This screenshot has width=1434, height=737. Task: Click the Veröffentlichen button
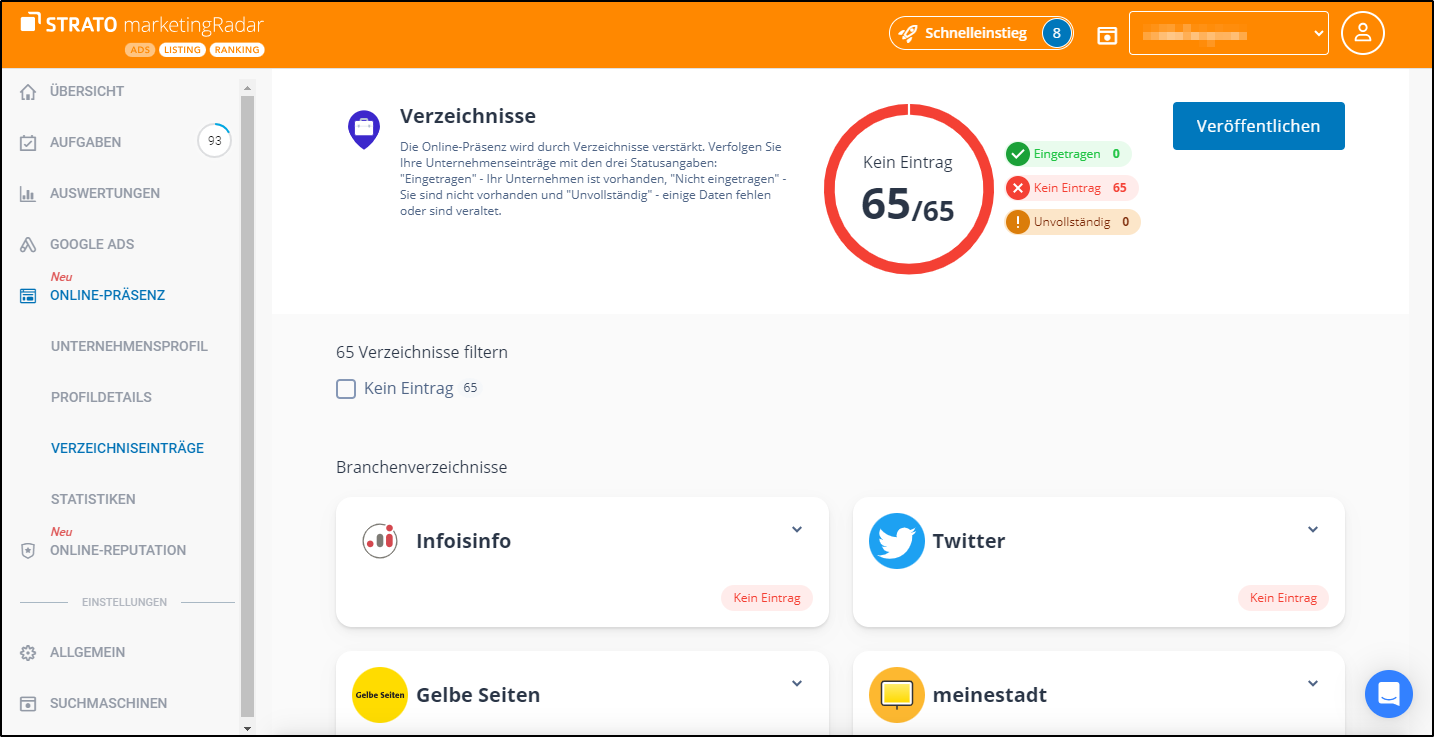pos(1258,126)
